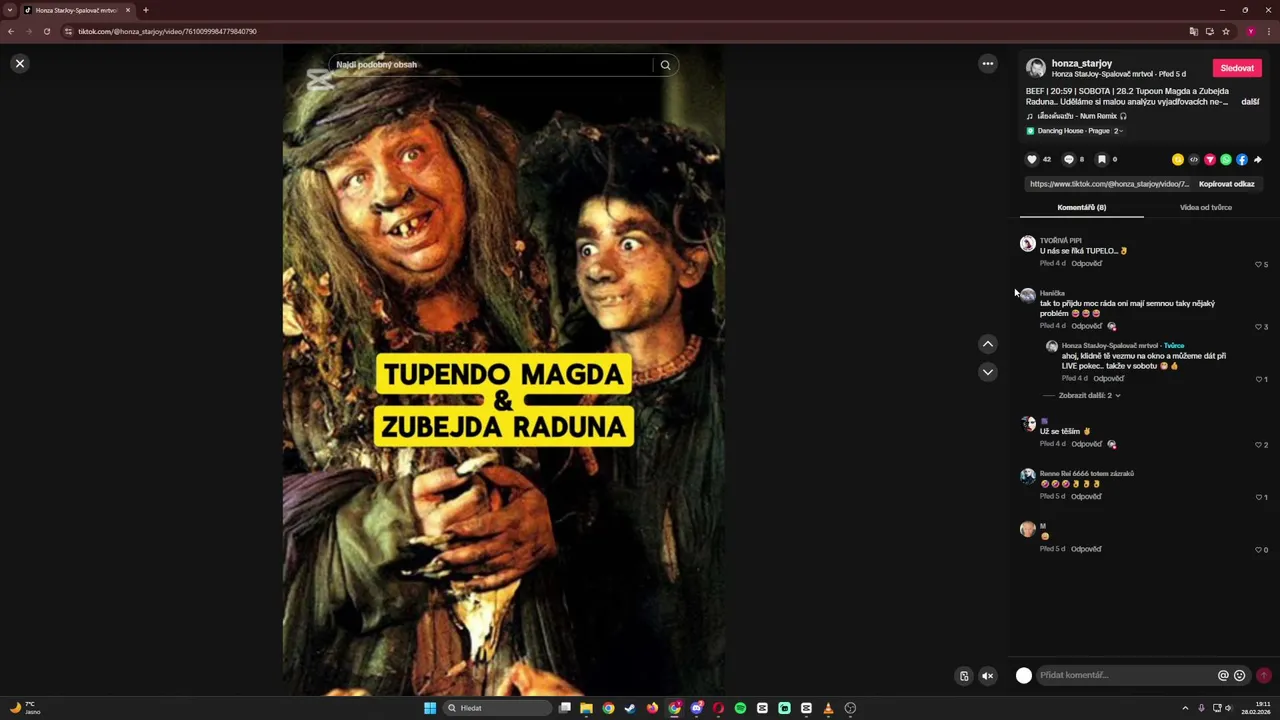
Task: Toggle the auto-scroll icon beside mute
Action: click(x=964, y=676)
